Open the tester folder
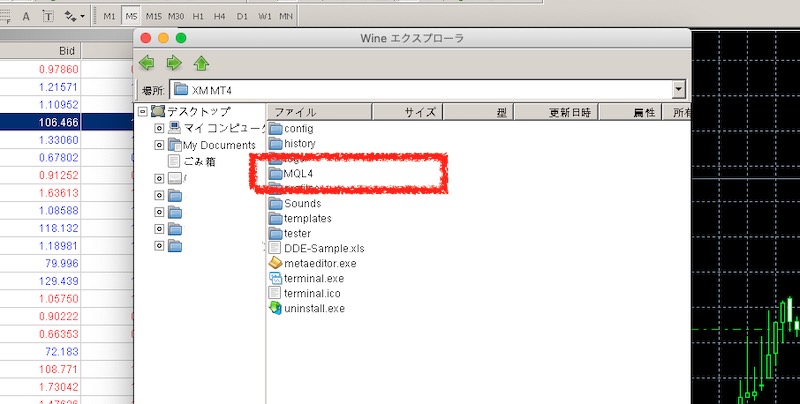This screenshot has height=404, width=800. (x=290, y=233)
